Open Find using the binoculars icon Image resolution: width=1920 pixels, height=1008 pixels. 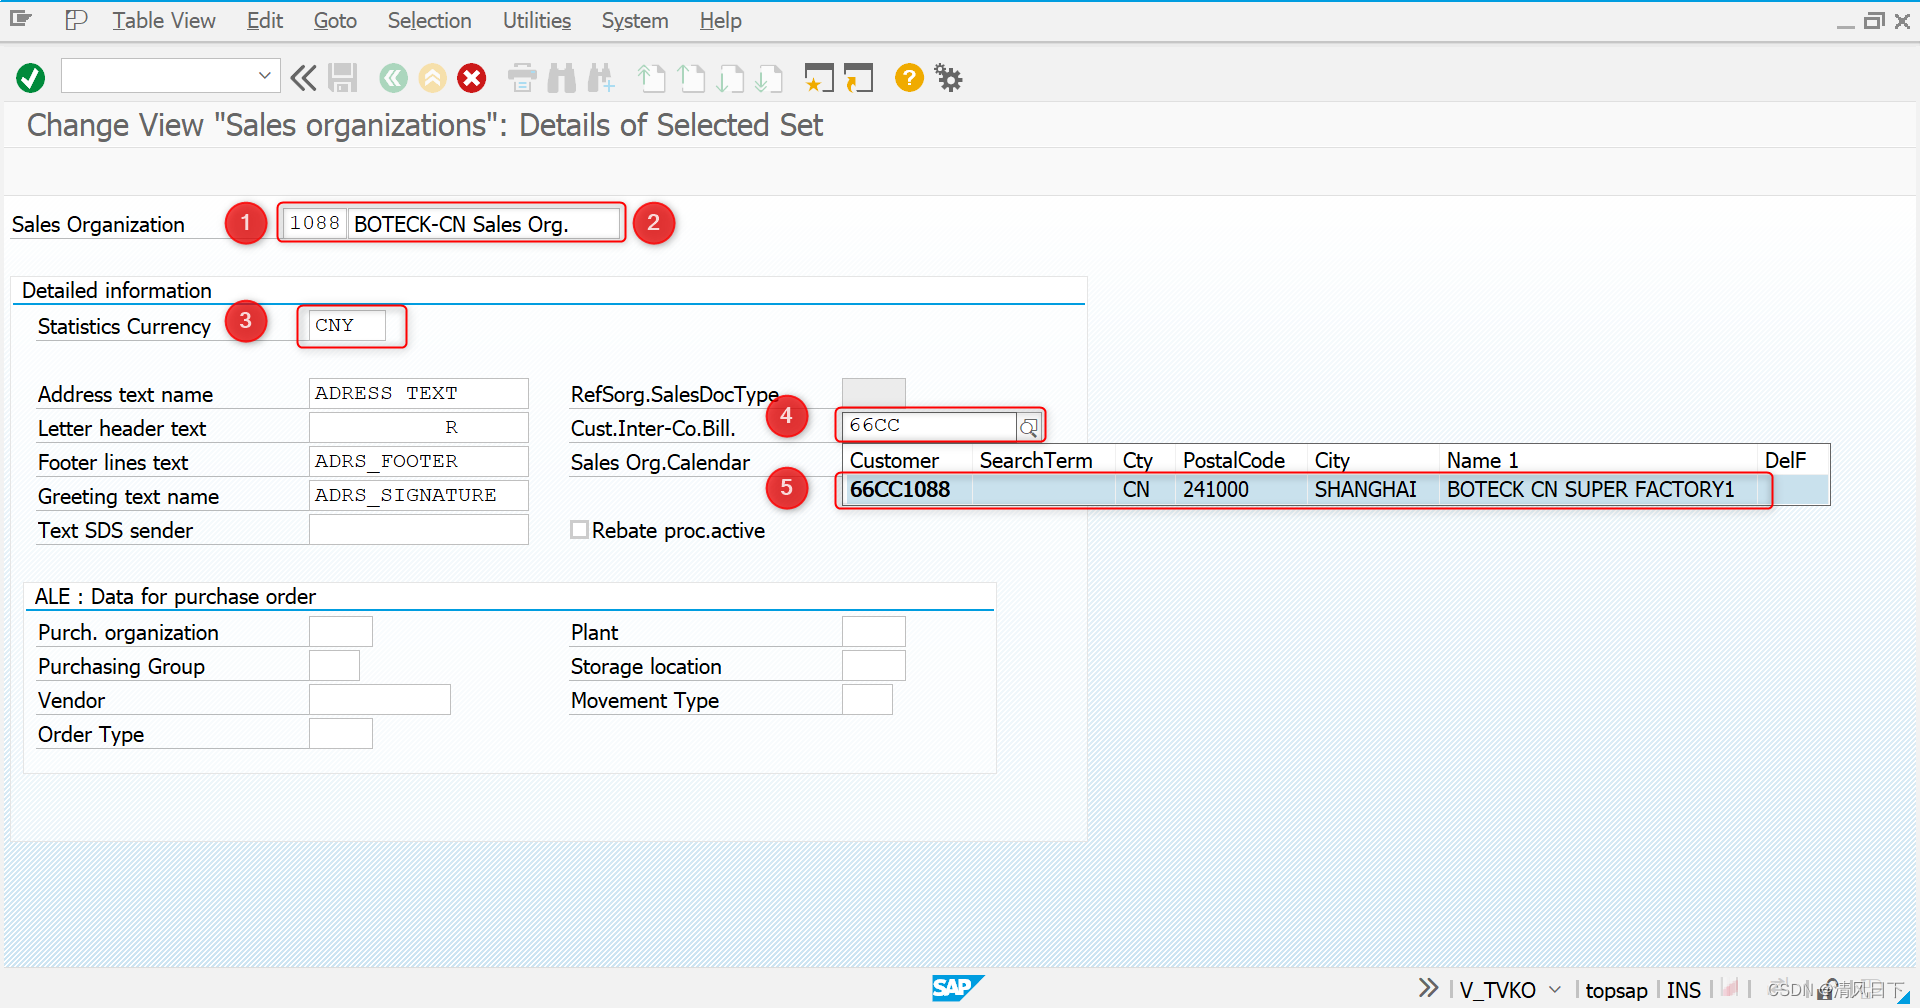[561, 77]
